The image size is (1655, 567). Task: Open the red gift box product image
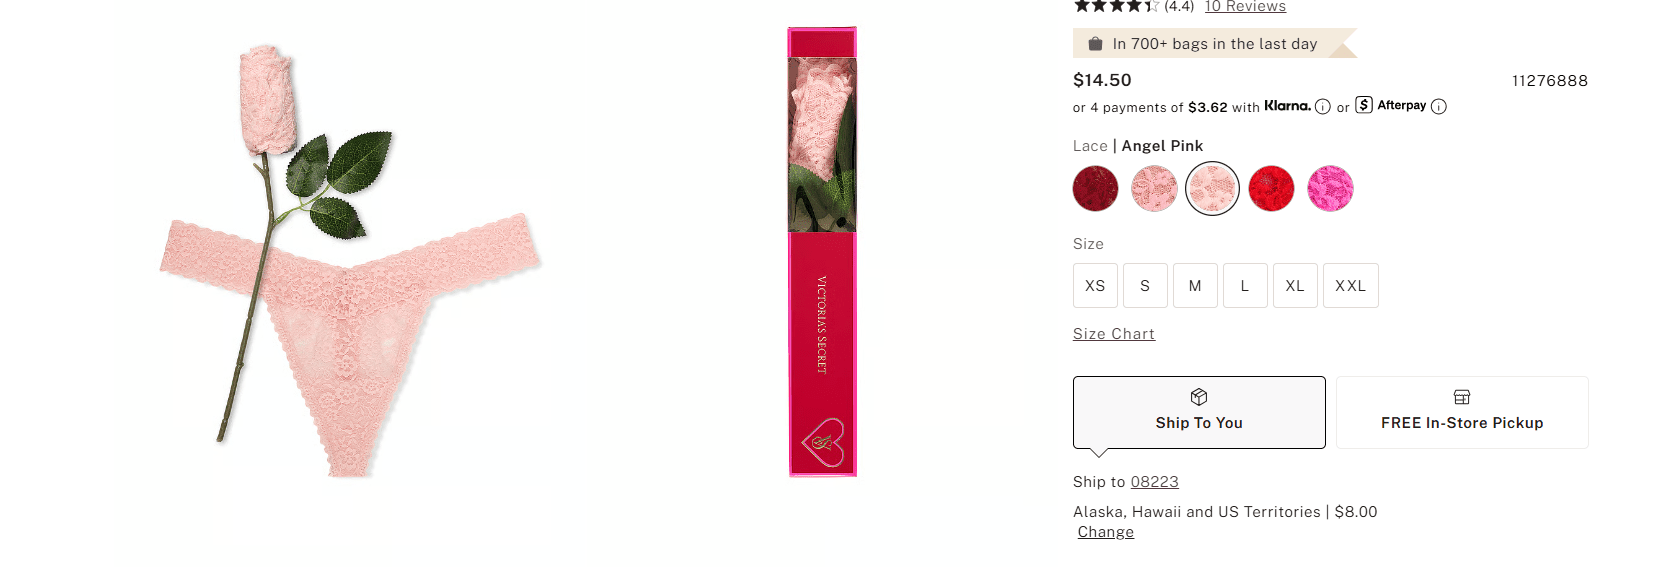pos(822,252)
